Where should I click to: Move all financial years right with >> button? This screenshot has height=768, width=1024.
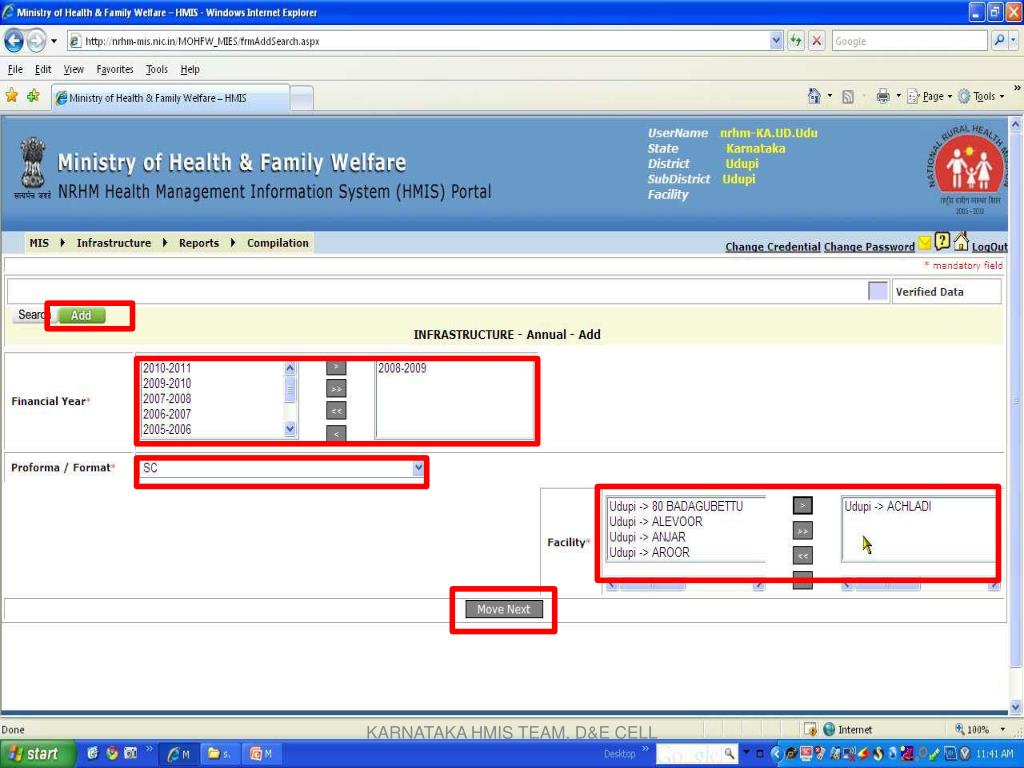pos(336,389)
